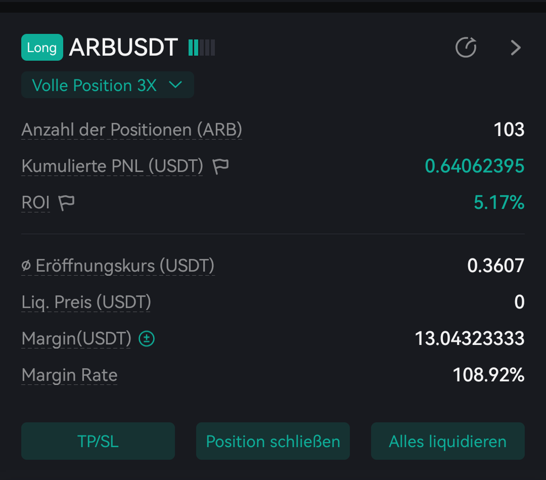546x480 pixels.
Task: Adjust margin via plus-minus circle icon
Action: tap(147, 339)
